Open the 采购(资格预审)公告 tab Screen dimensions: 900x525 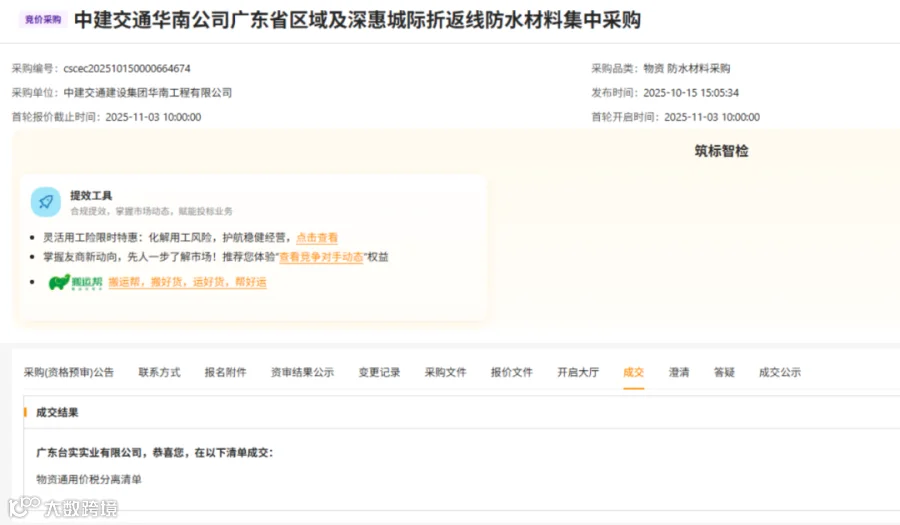coord(68,372)
